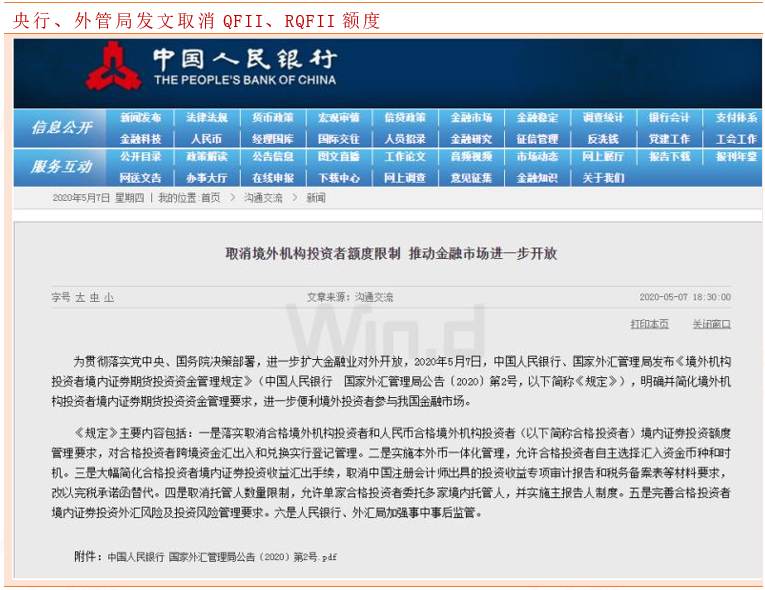This screenshot has width=765, height=590.
Task: Go to 在线申报 page
Action: 273,178
